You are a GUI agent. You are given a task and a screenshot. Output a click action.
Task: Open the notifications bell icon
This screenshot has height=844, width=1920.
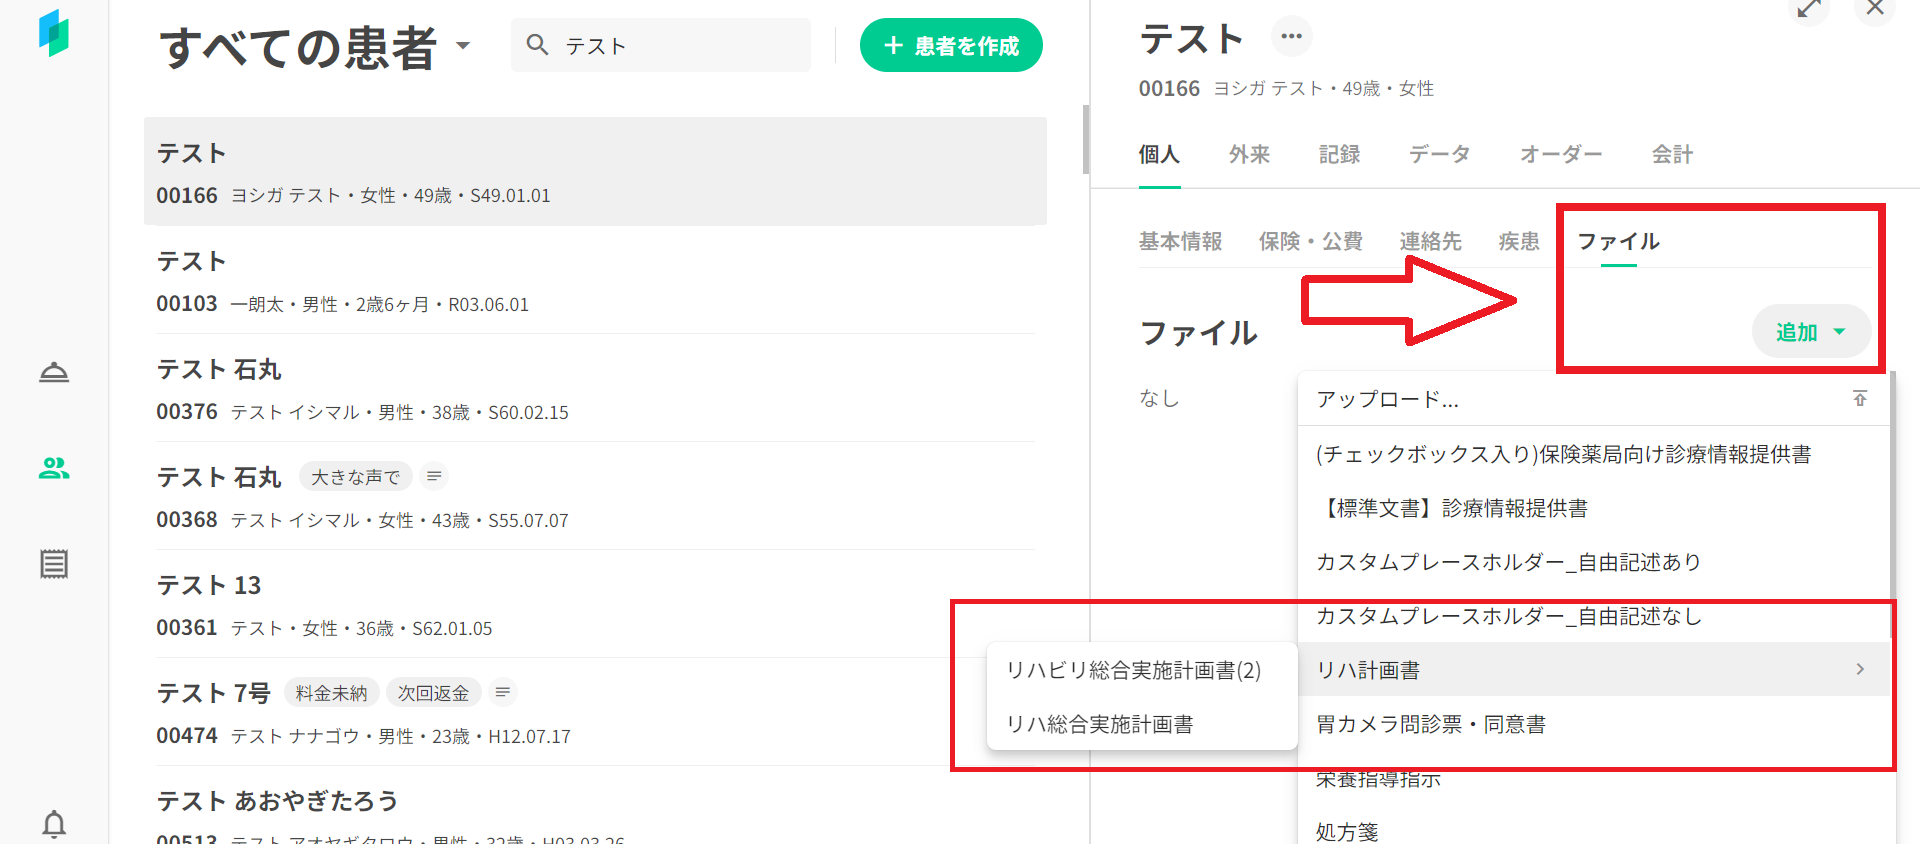54,824
